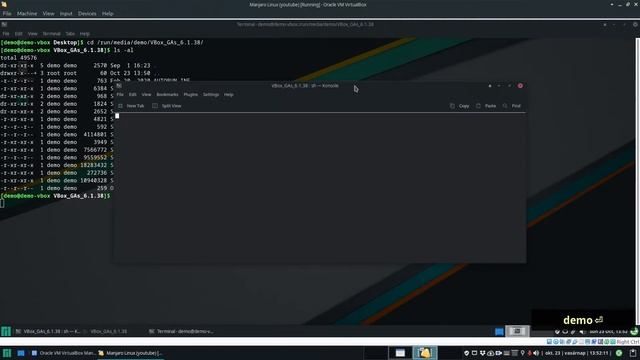Open Konsole Edit menu
Image resolution: width=640 pixels, height=360 pixels.
click(x=133, y=94)
